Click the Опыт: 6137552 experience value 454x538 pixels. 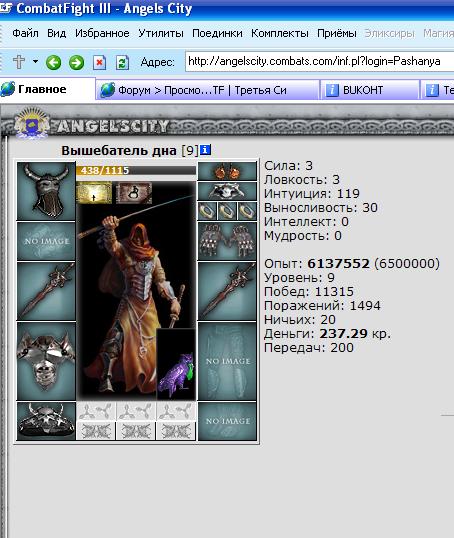(338, 264)
